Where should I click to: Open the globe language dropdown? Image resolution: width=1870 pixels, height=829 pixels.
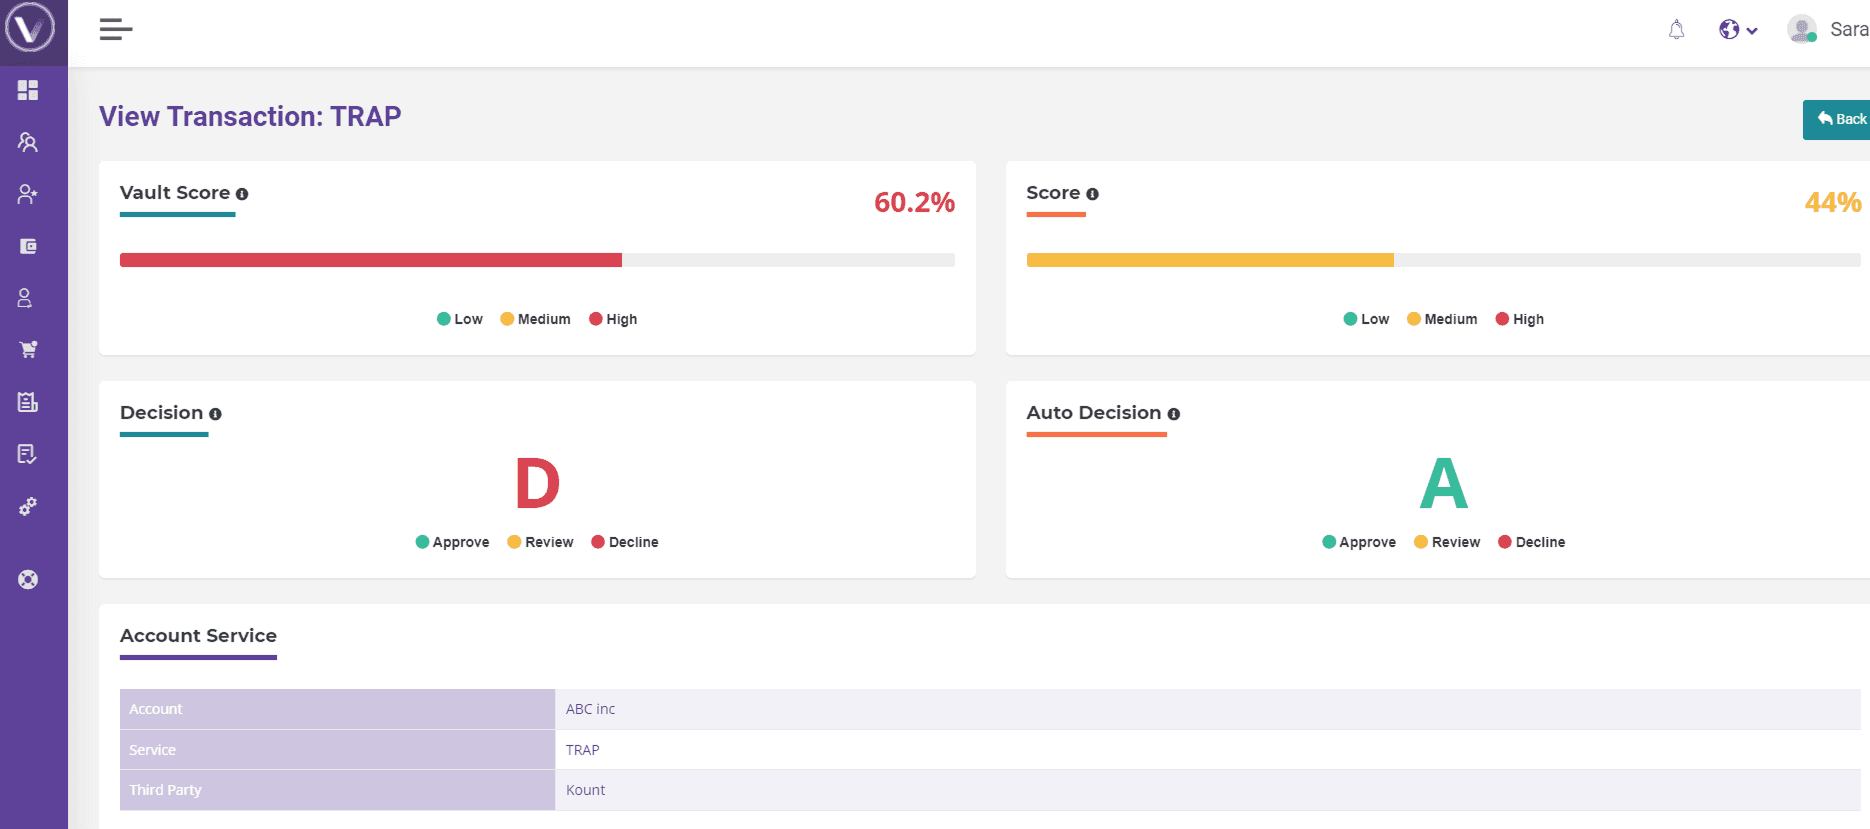click(1738, 30)
